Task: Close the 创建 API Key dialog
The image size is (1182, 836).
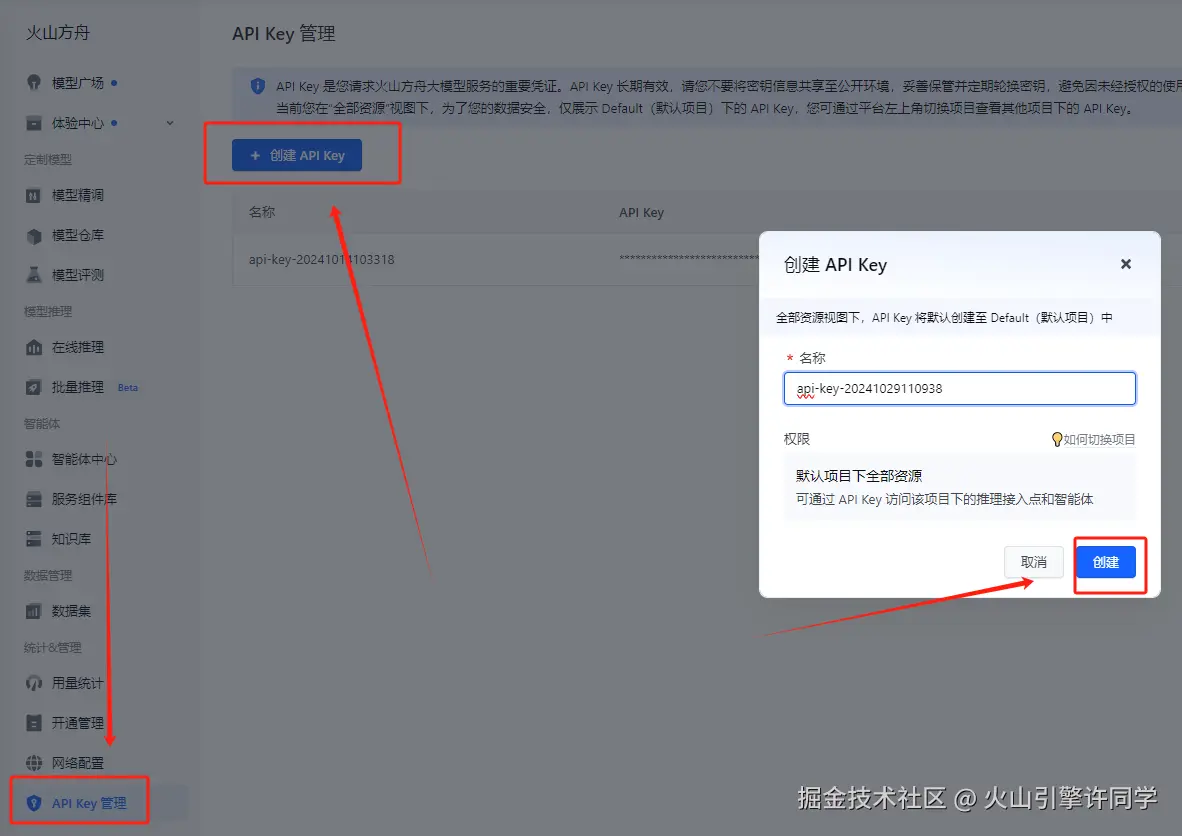Action: (1125, 264)
